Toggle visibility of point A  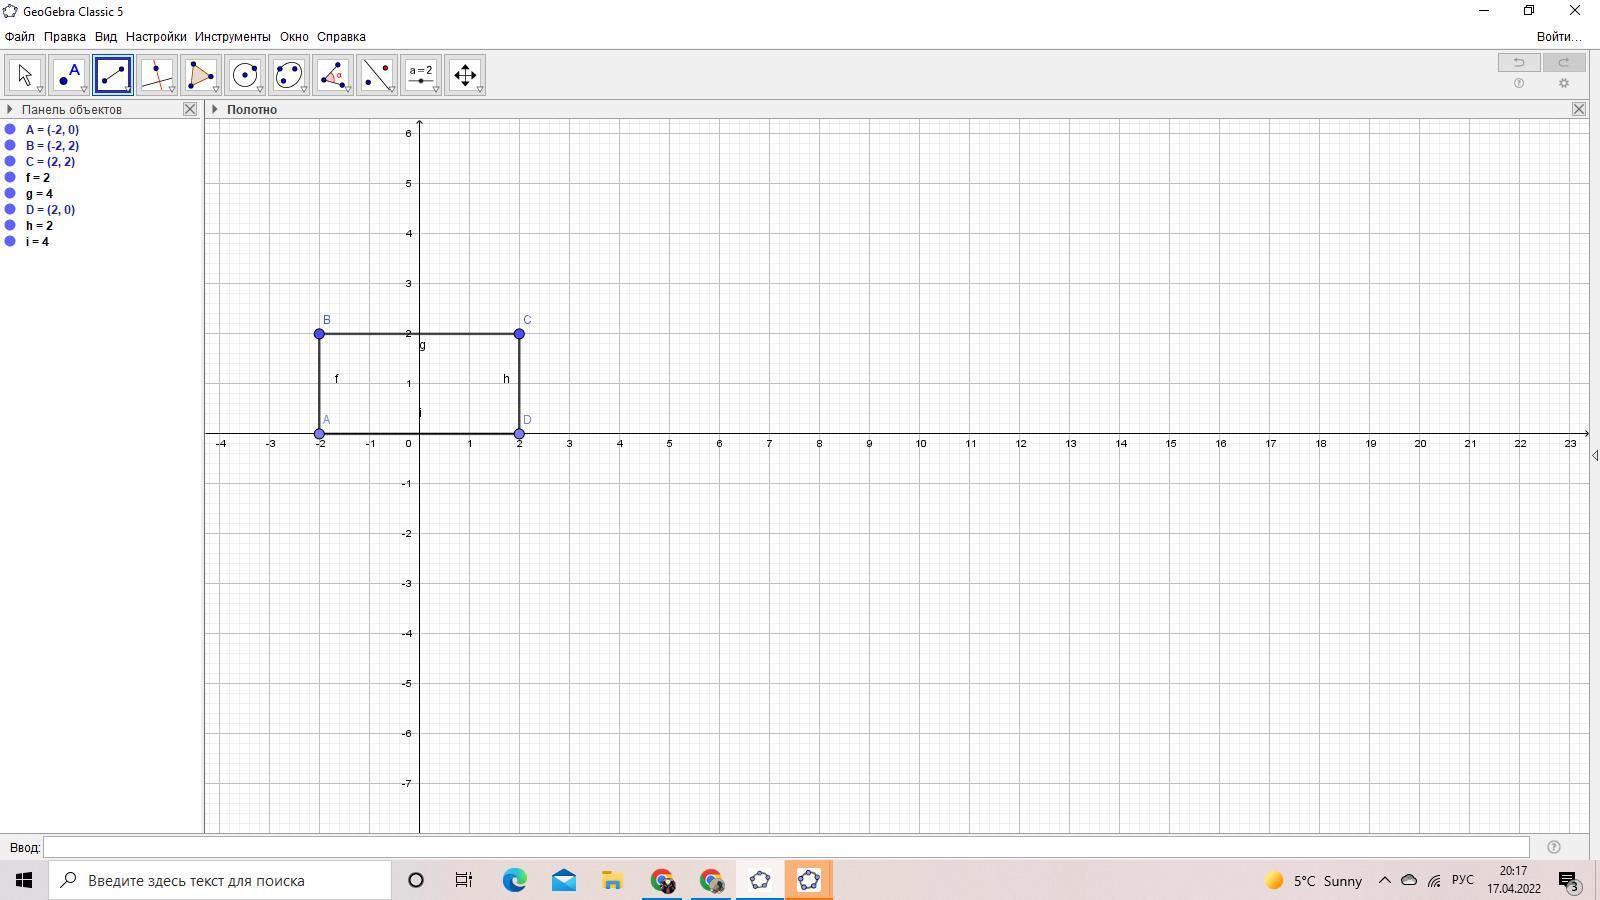click(10, 129)
